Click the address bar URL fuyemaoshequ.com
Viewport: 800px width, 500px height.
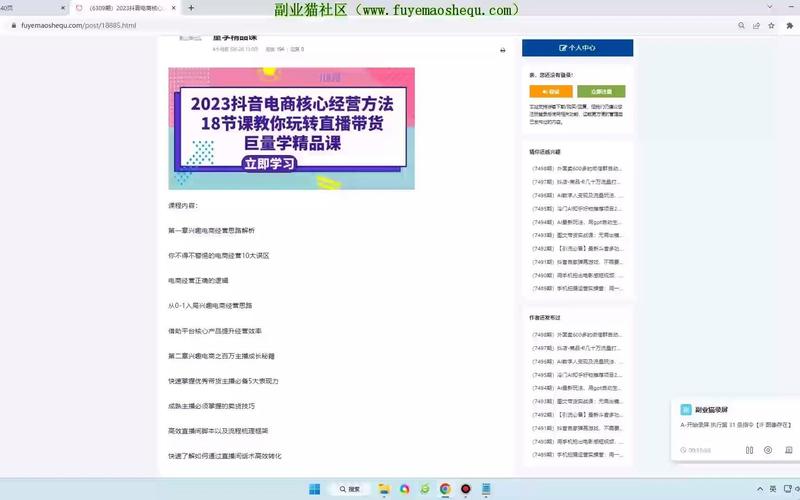79,25
